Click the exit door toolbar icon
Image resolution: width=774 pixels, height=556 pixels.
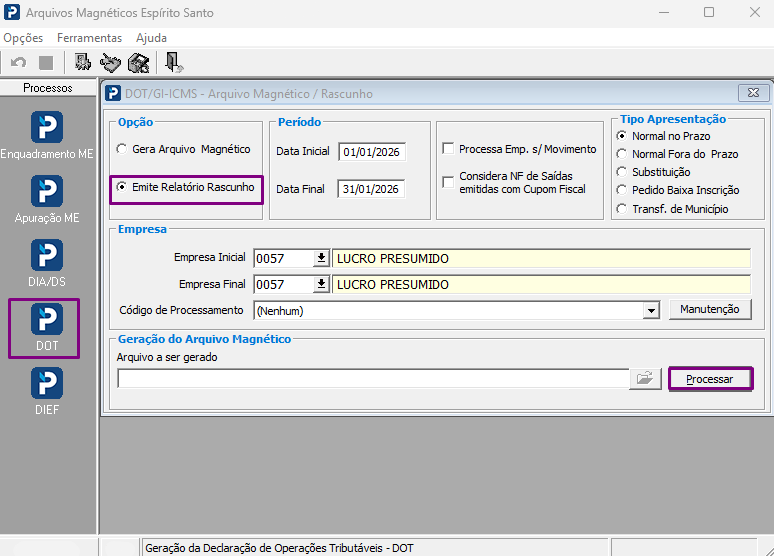tap(174, 63)
